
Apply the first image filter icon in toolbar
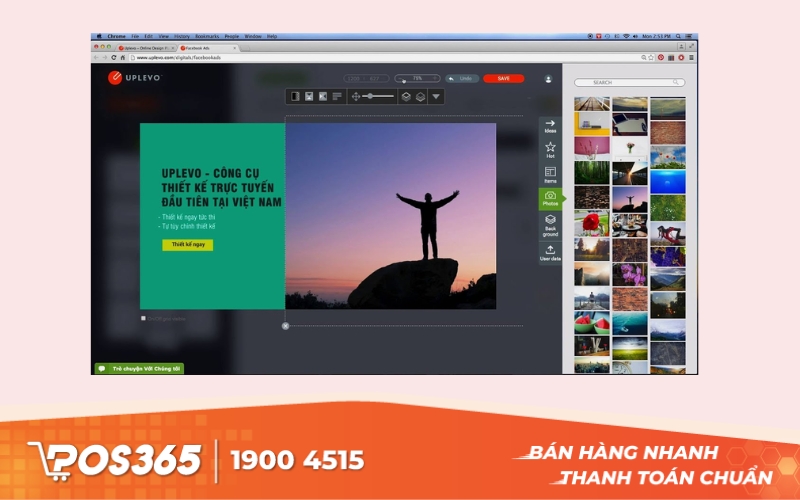pyautogui.click(x=295, y=96)
